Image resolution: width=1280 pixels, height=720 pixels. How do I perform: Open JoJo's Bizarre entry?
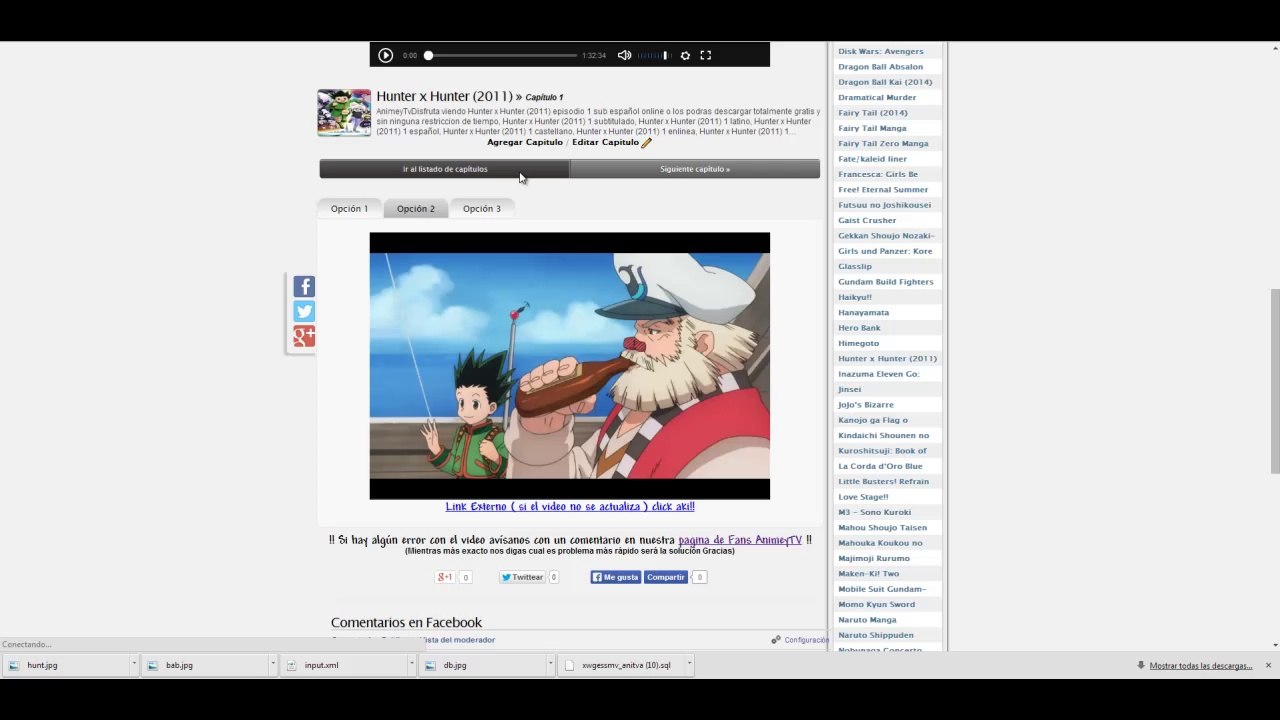coord(866,405)
